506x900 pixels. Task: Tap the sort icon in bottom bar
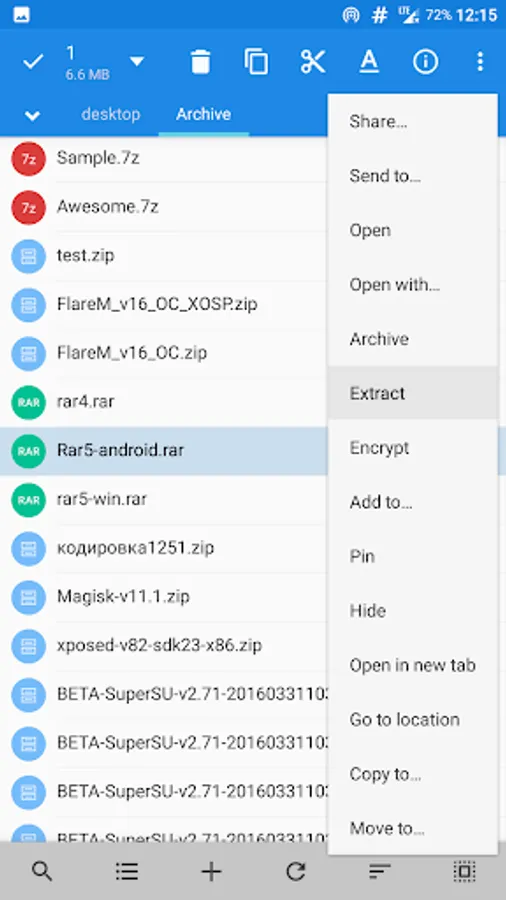pos(380,872)
